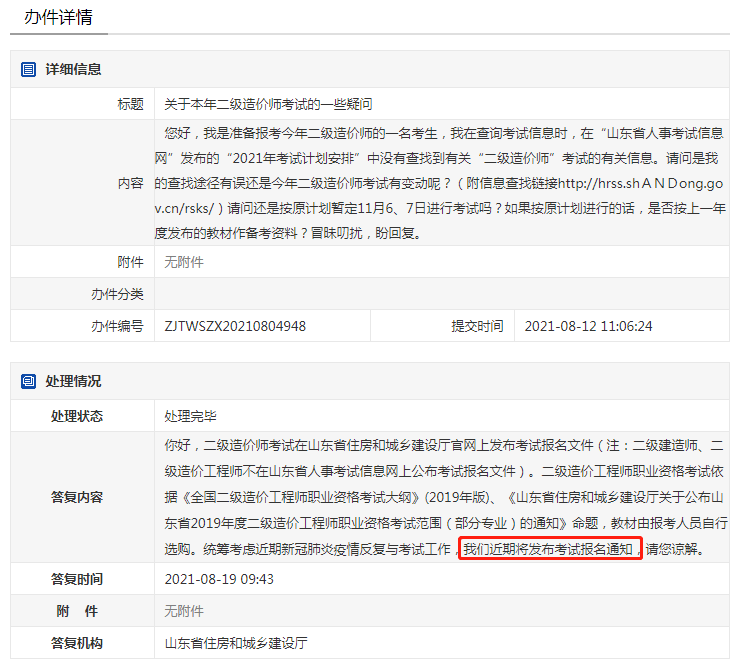Click the reply time 2021-08-19 09:43

click(219, 580)
